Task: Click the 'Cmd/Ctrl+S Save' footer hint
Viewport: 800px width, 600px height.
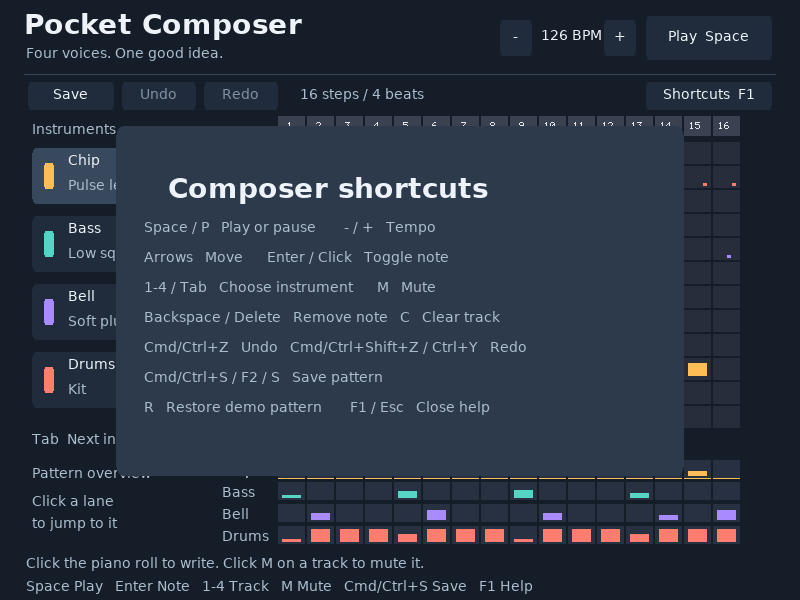Action: pos(405,587)
